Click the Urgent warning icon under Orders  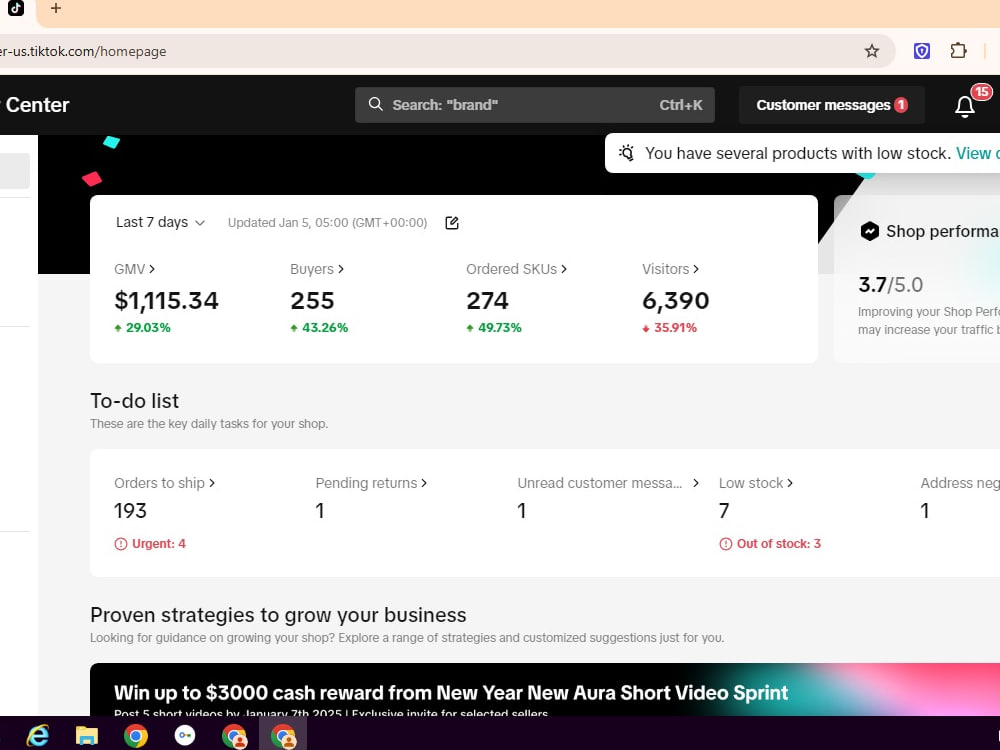tap(121, 544)
